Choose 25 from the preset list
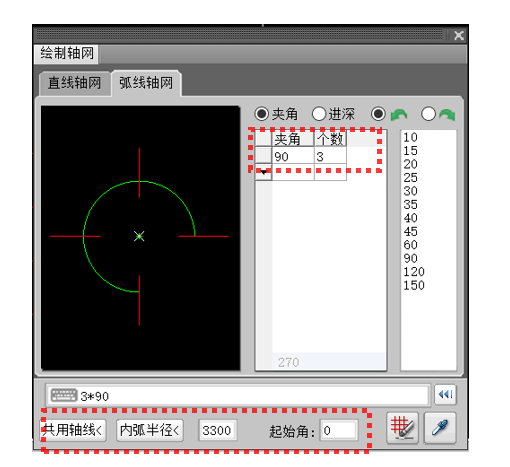510x467 pixels. pos(410,178)
